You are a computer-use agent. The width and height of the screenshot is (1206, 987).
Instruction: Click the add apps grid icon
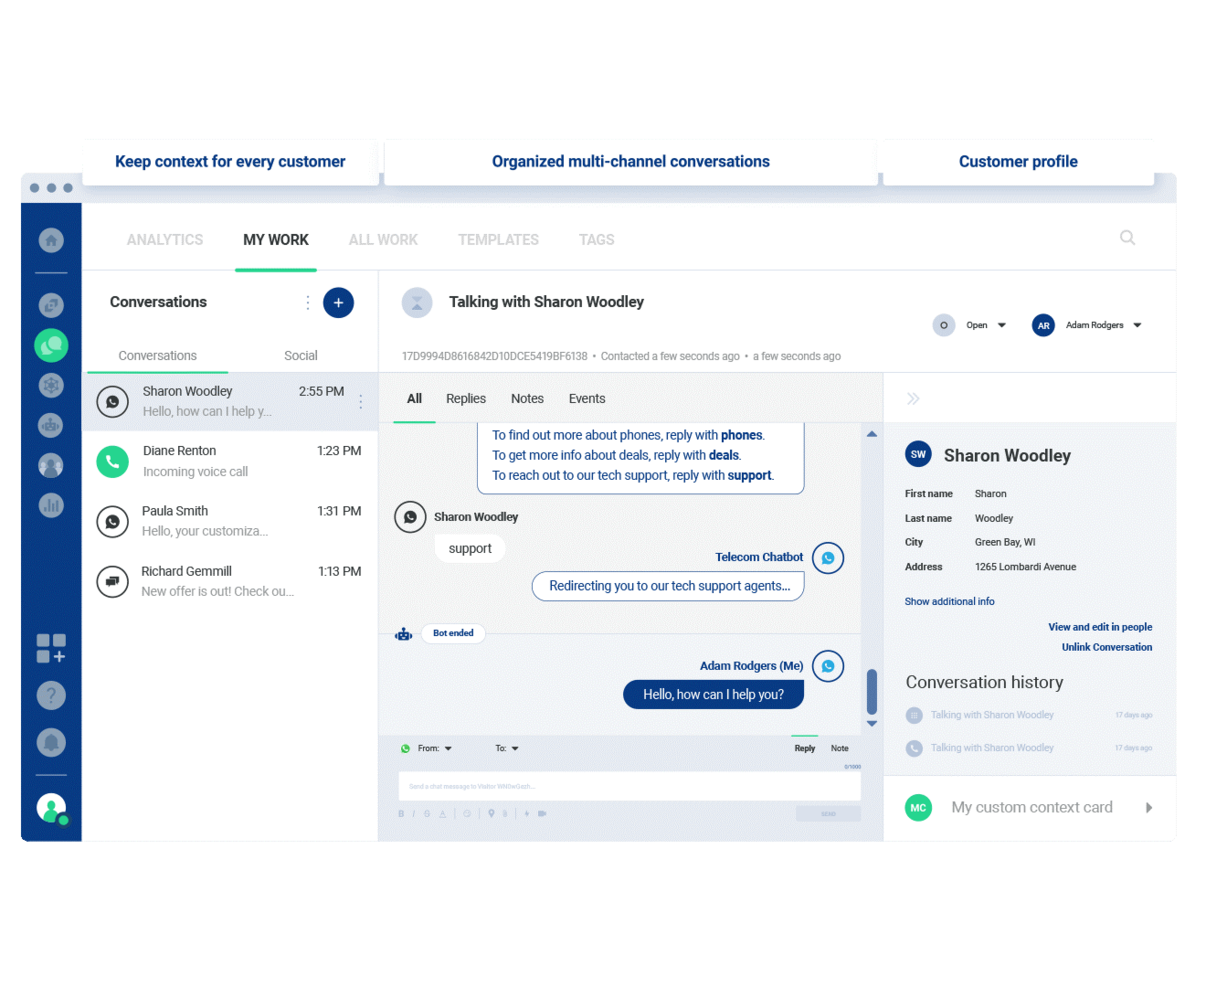(51, 648)
